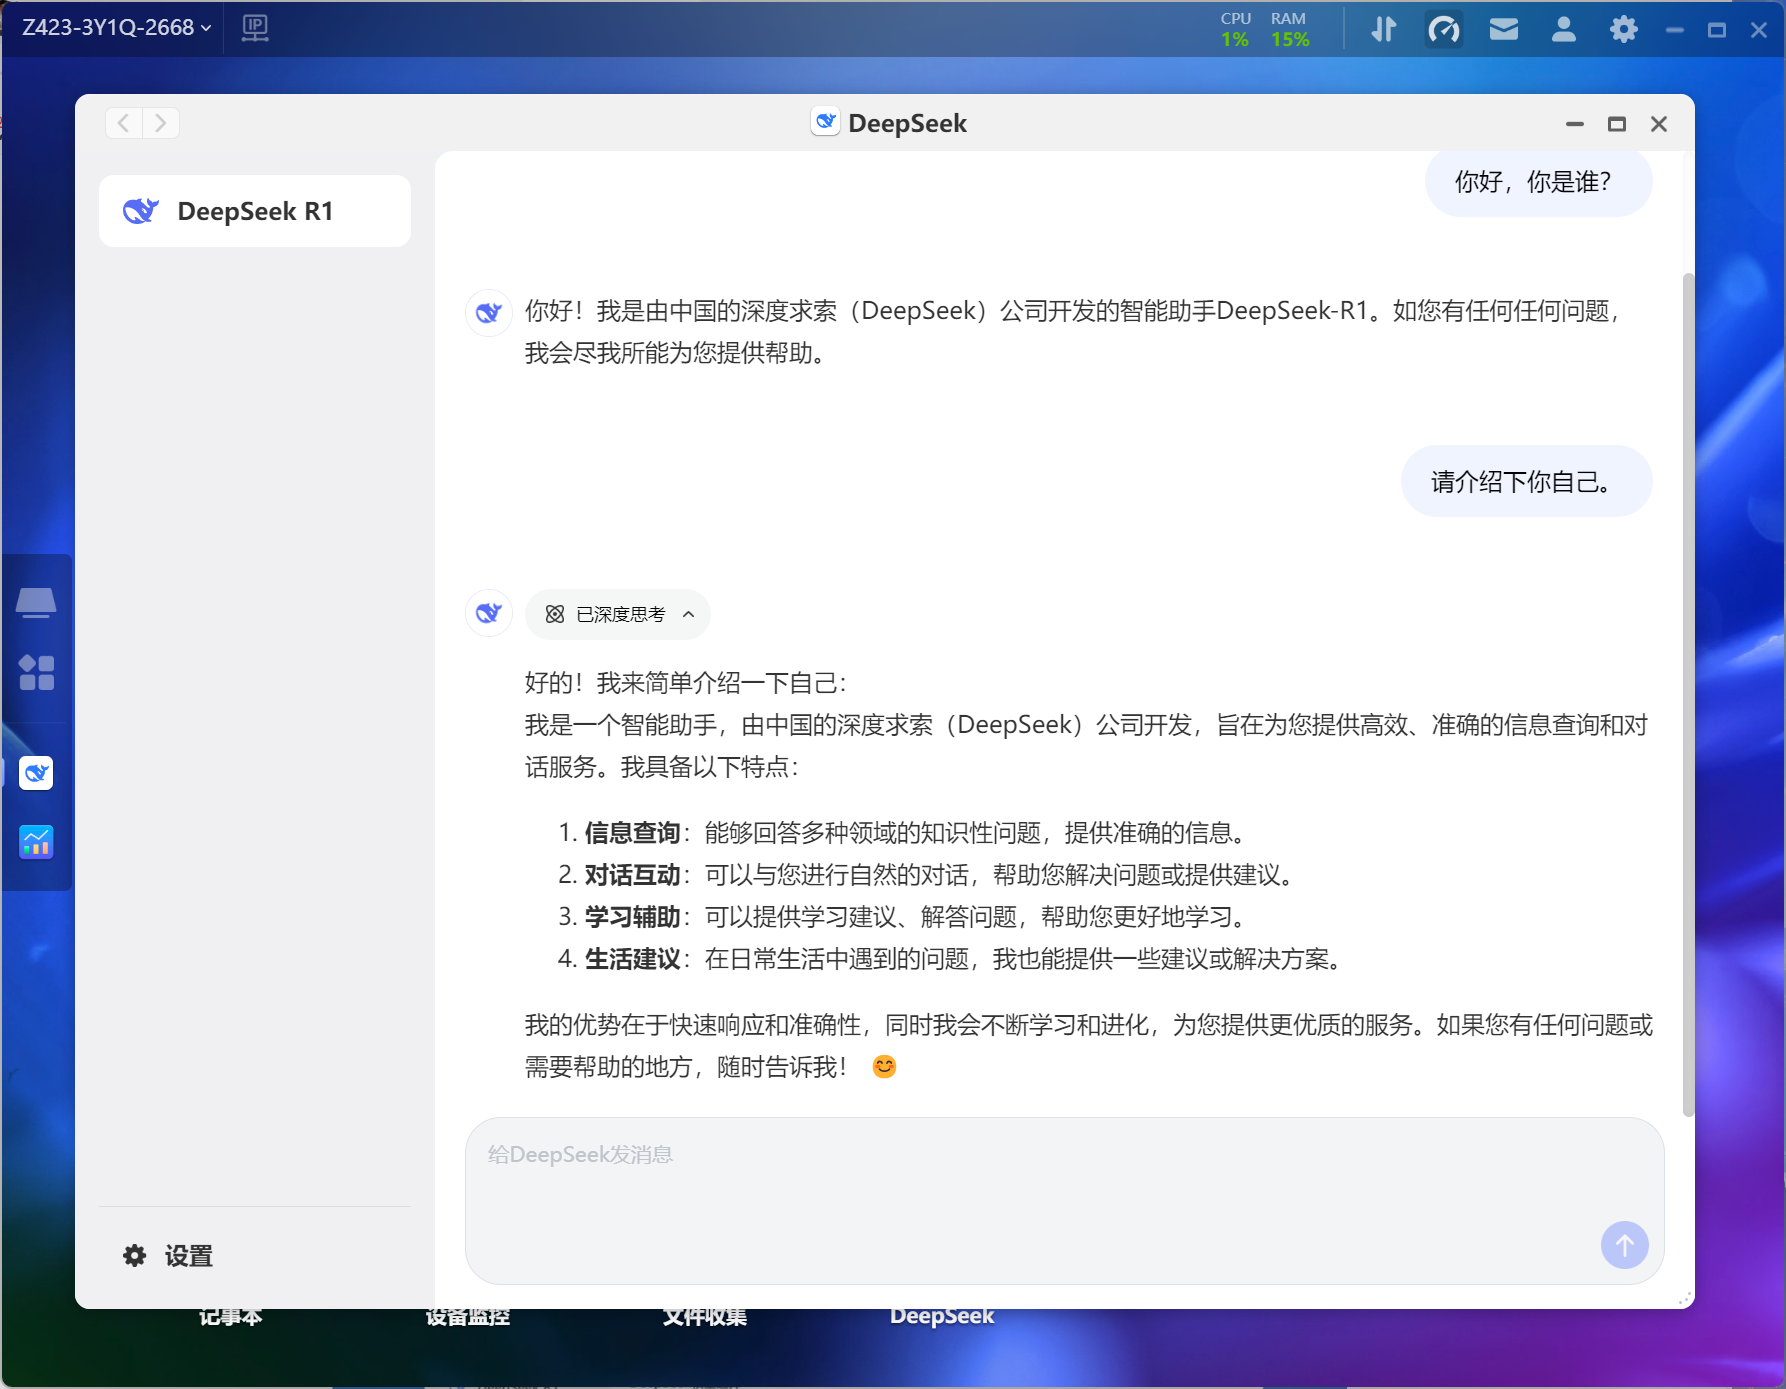This screenshot has width=1786, height=1389.
Task: Close the DeepSeek window
Action: point(1659,124)
